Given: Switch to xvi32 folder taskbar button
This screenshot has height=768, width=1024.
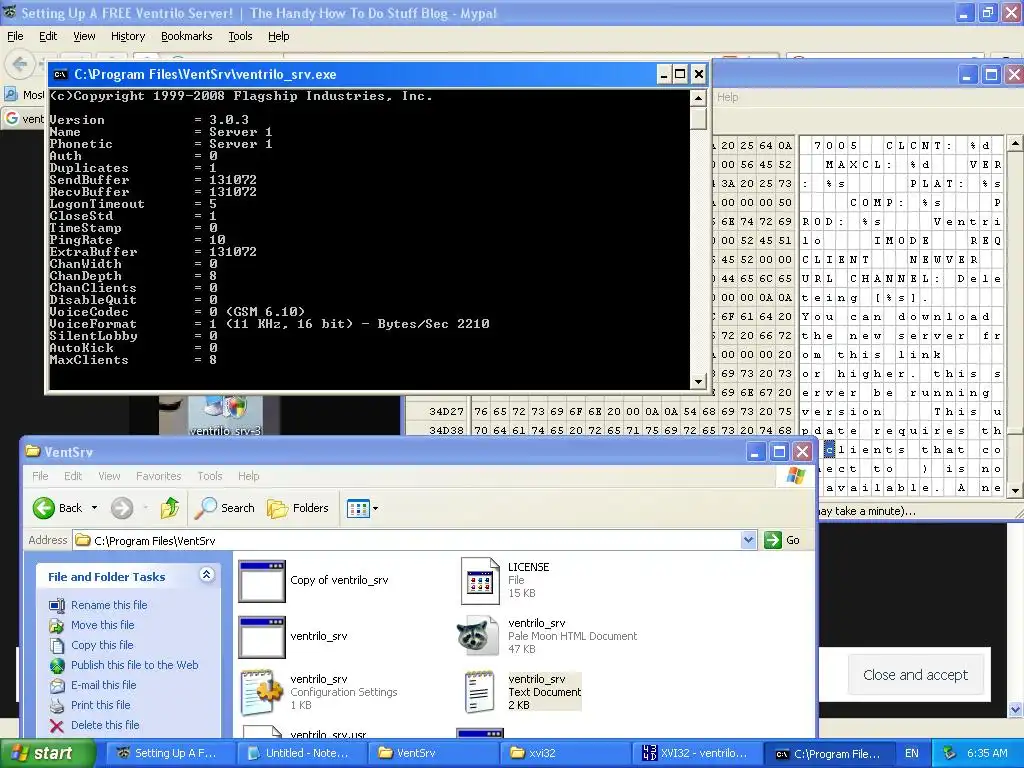Looking at the screenshot, I should point(563,753).
